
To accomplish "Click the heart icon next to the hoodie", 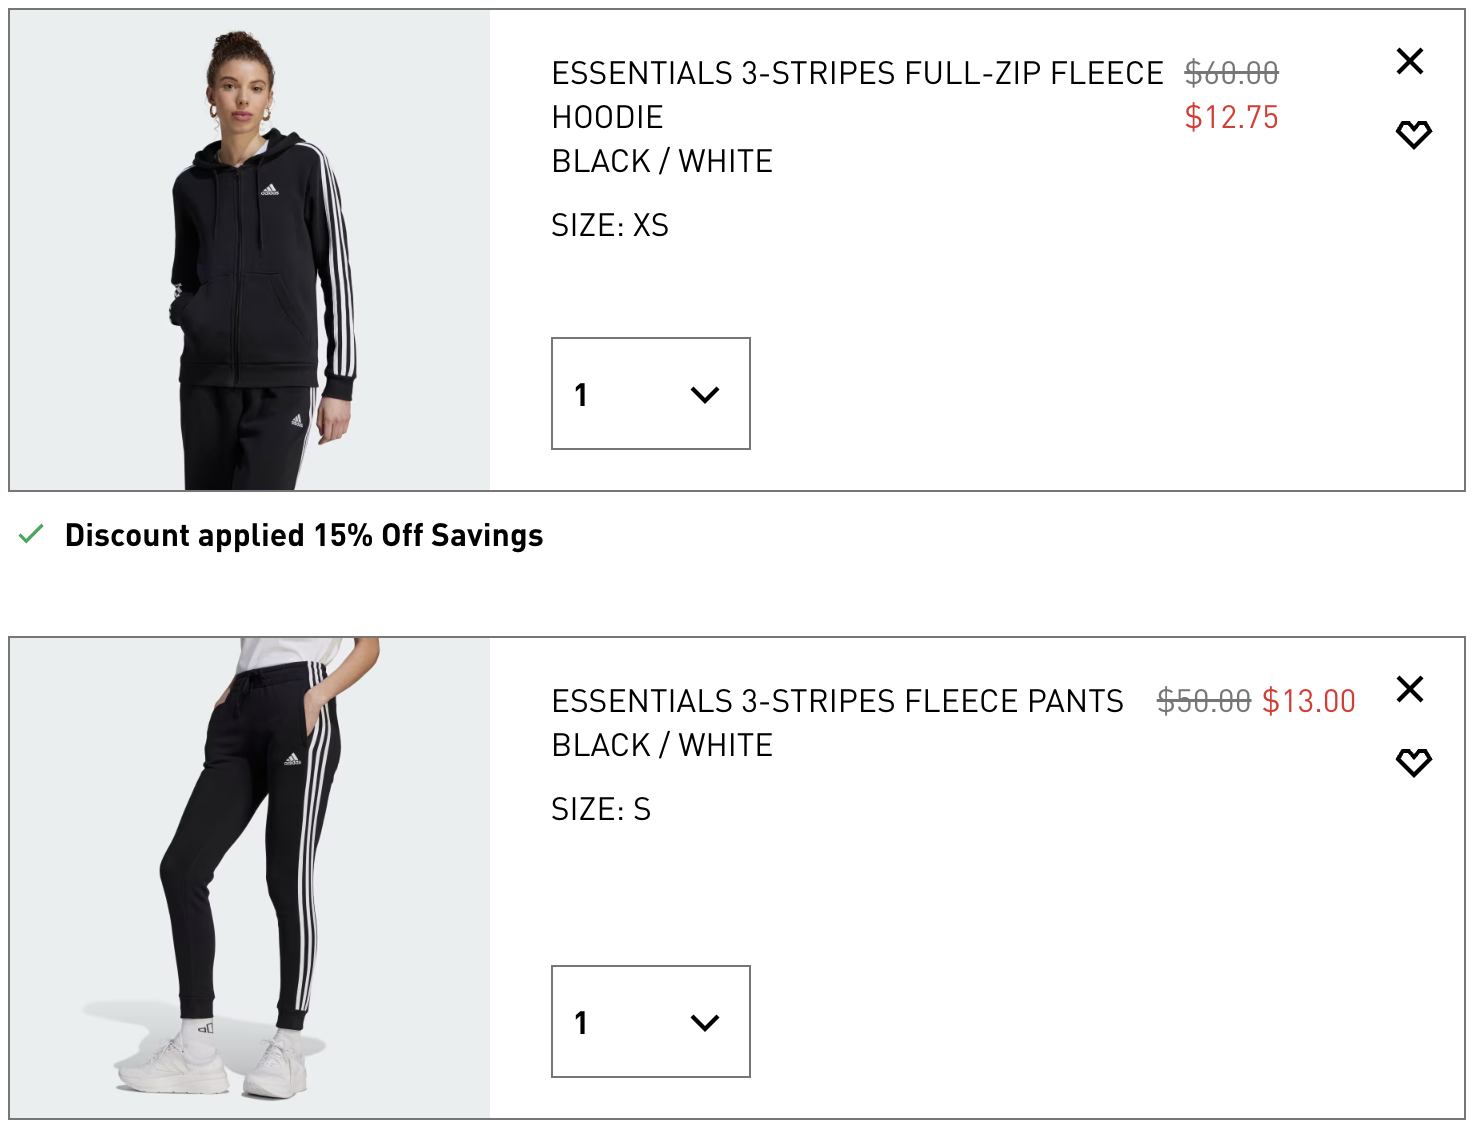I will [x=1413, y=133].
